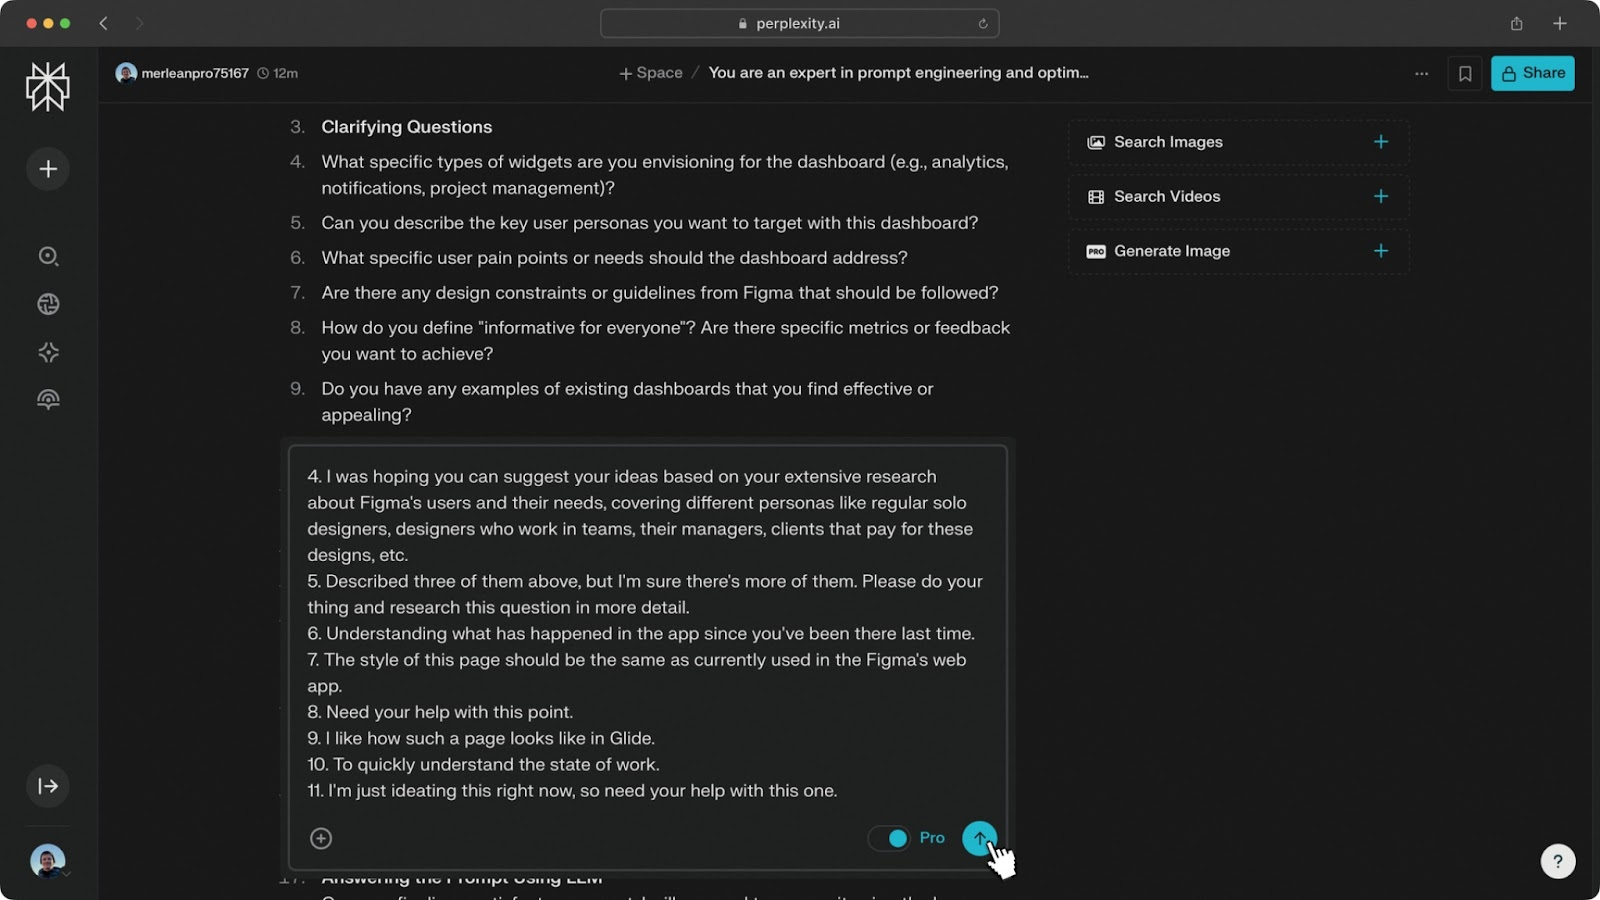1600x900 pixels.
Task: Open Library icon in sidebar
Action: 48,400
